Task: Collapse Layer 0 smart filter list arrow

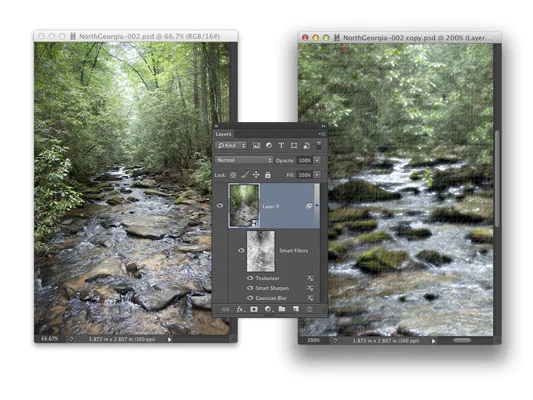Action: [x=317, y=205]
